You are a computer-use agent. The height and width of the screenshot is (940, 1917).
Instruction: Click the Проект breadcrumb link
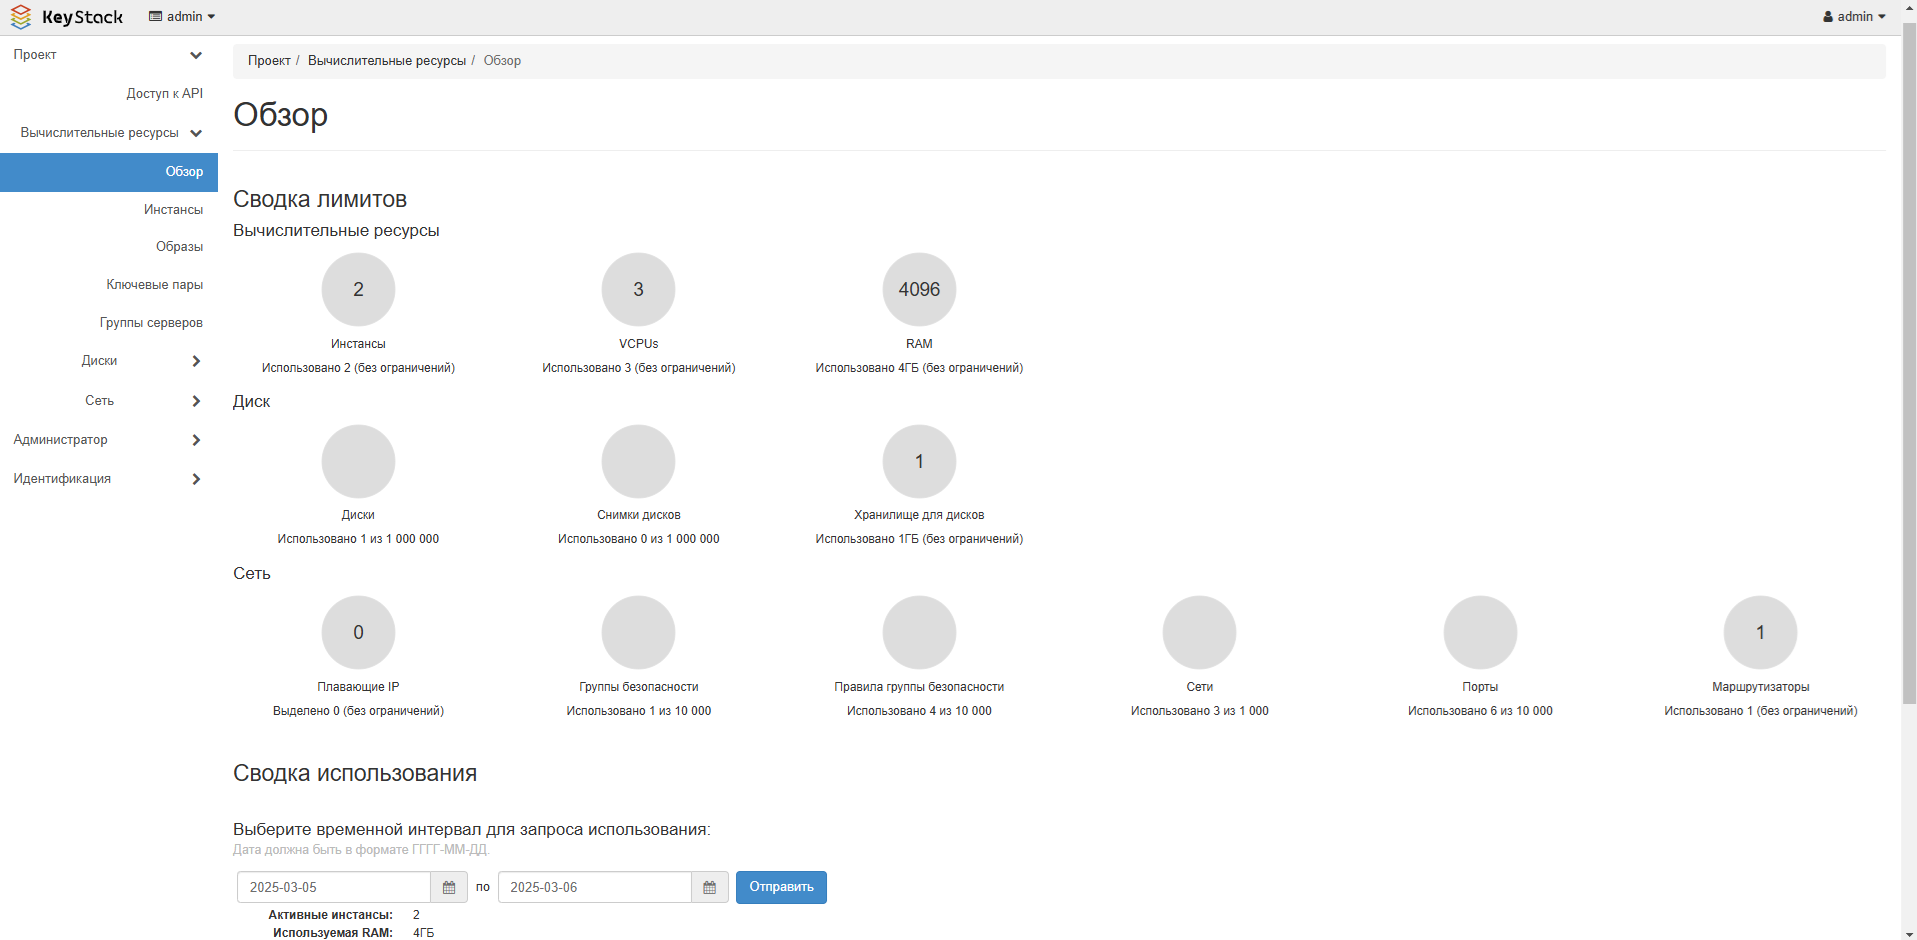coord(269,61)
